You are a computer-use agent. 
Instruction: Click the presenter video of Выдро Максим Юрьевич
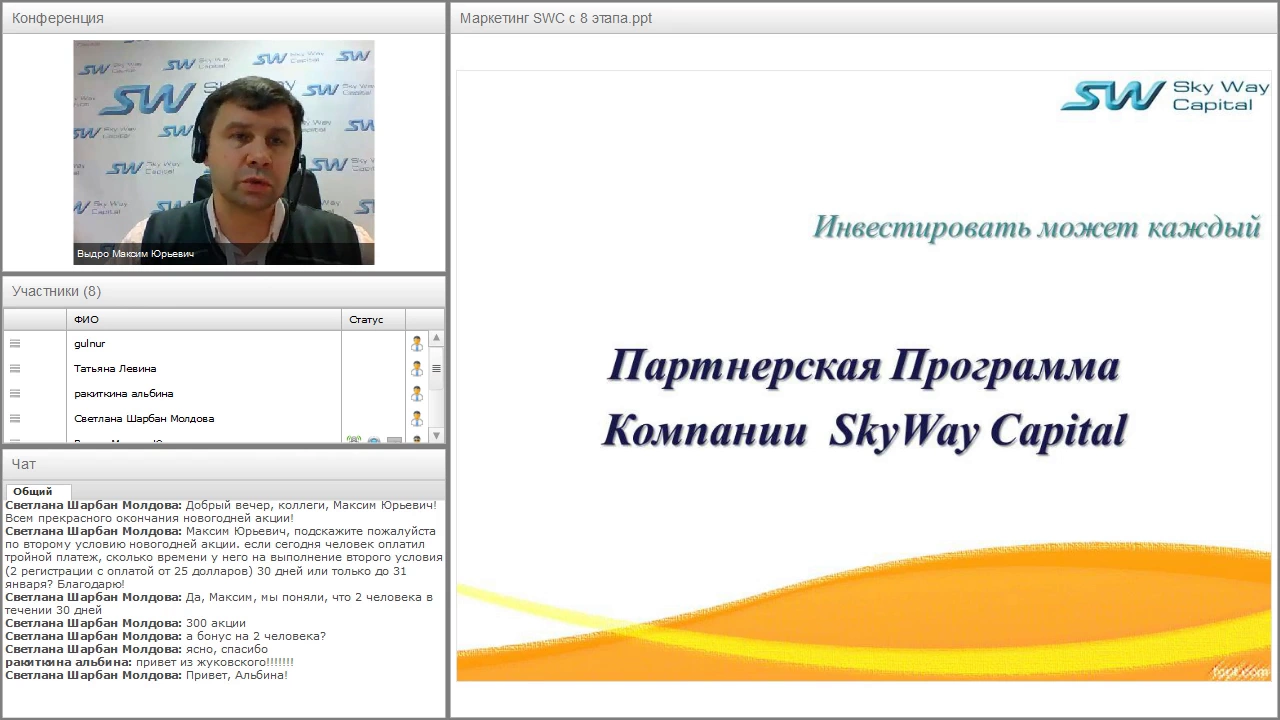[224, 152]
